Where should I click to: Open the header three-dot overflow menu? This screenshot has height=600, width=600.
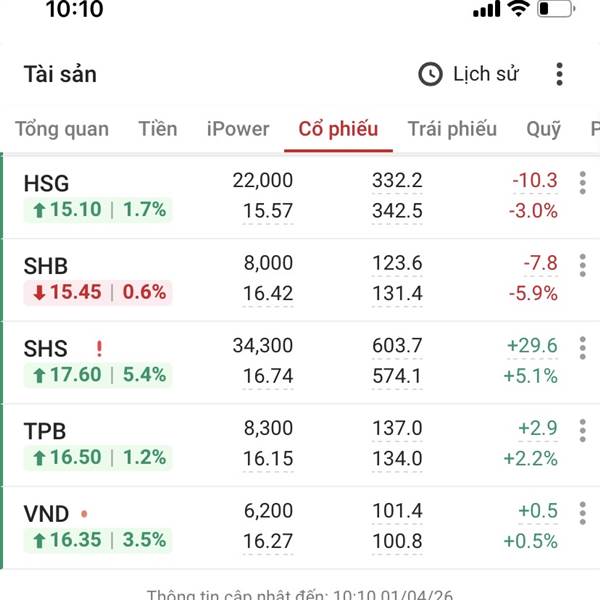[x=559, y=74]
